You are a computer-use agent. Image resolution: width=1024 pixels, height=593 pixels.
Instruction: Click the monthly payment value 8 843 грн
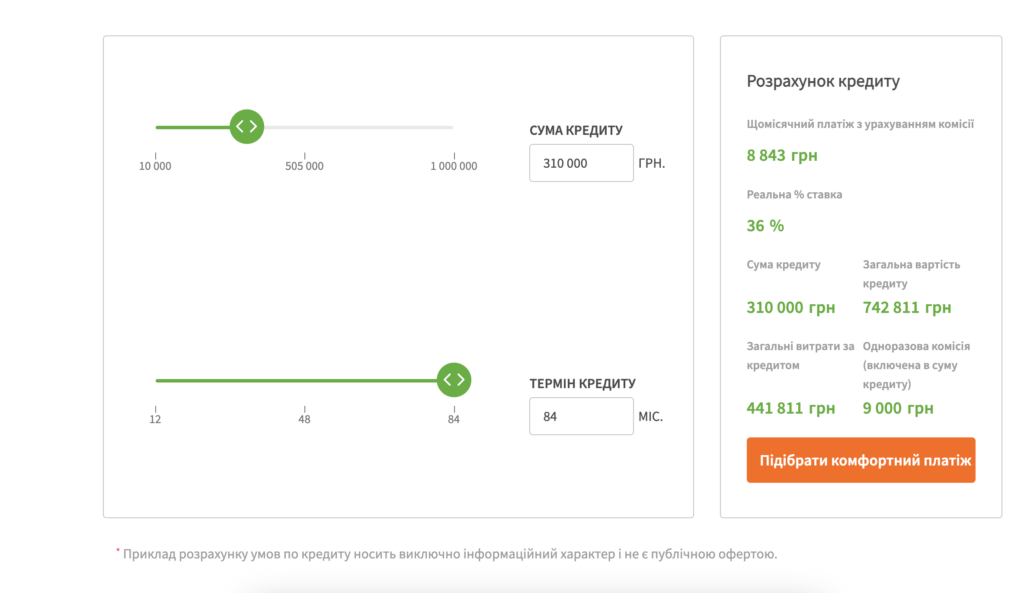tap(782, 155)
